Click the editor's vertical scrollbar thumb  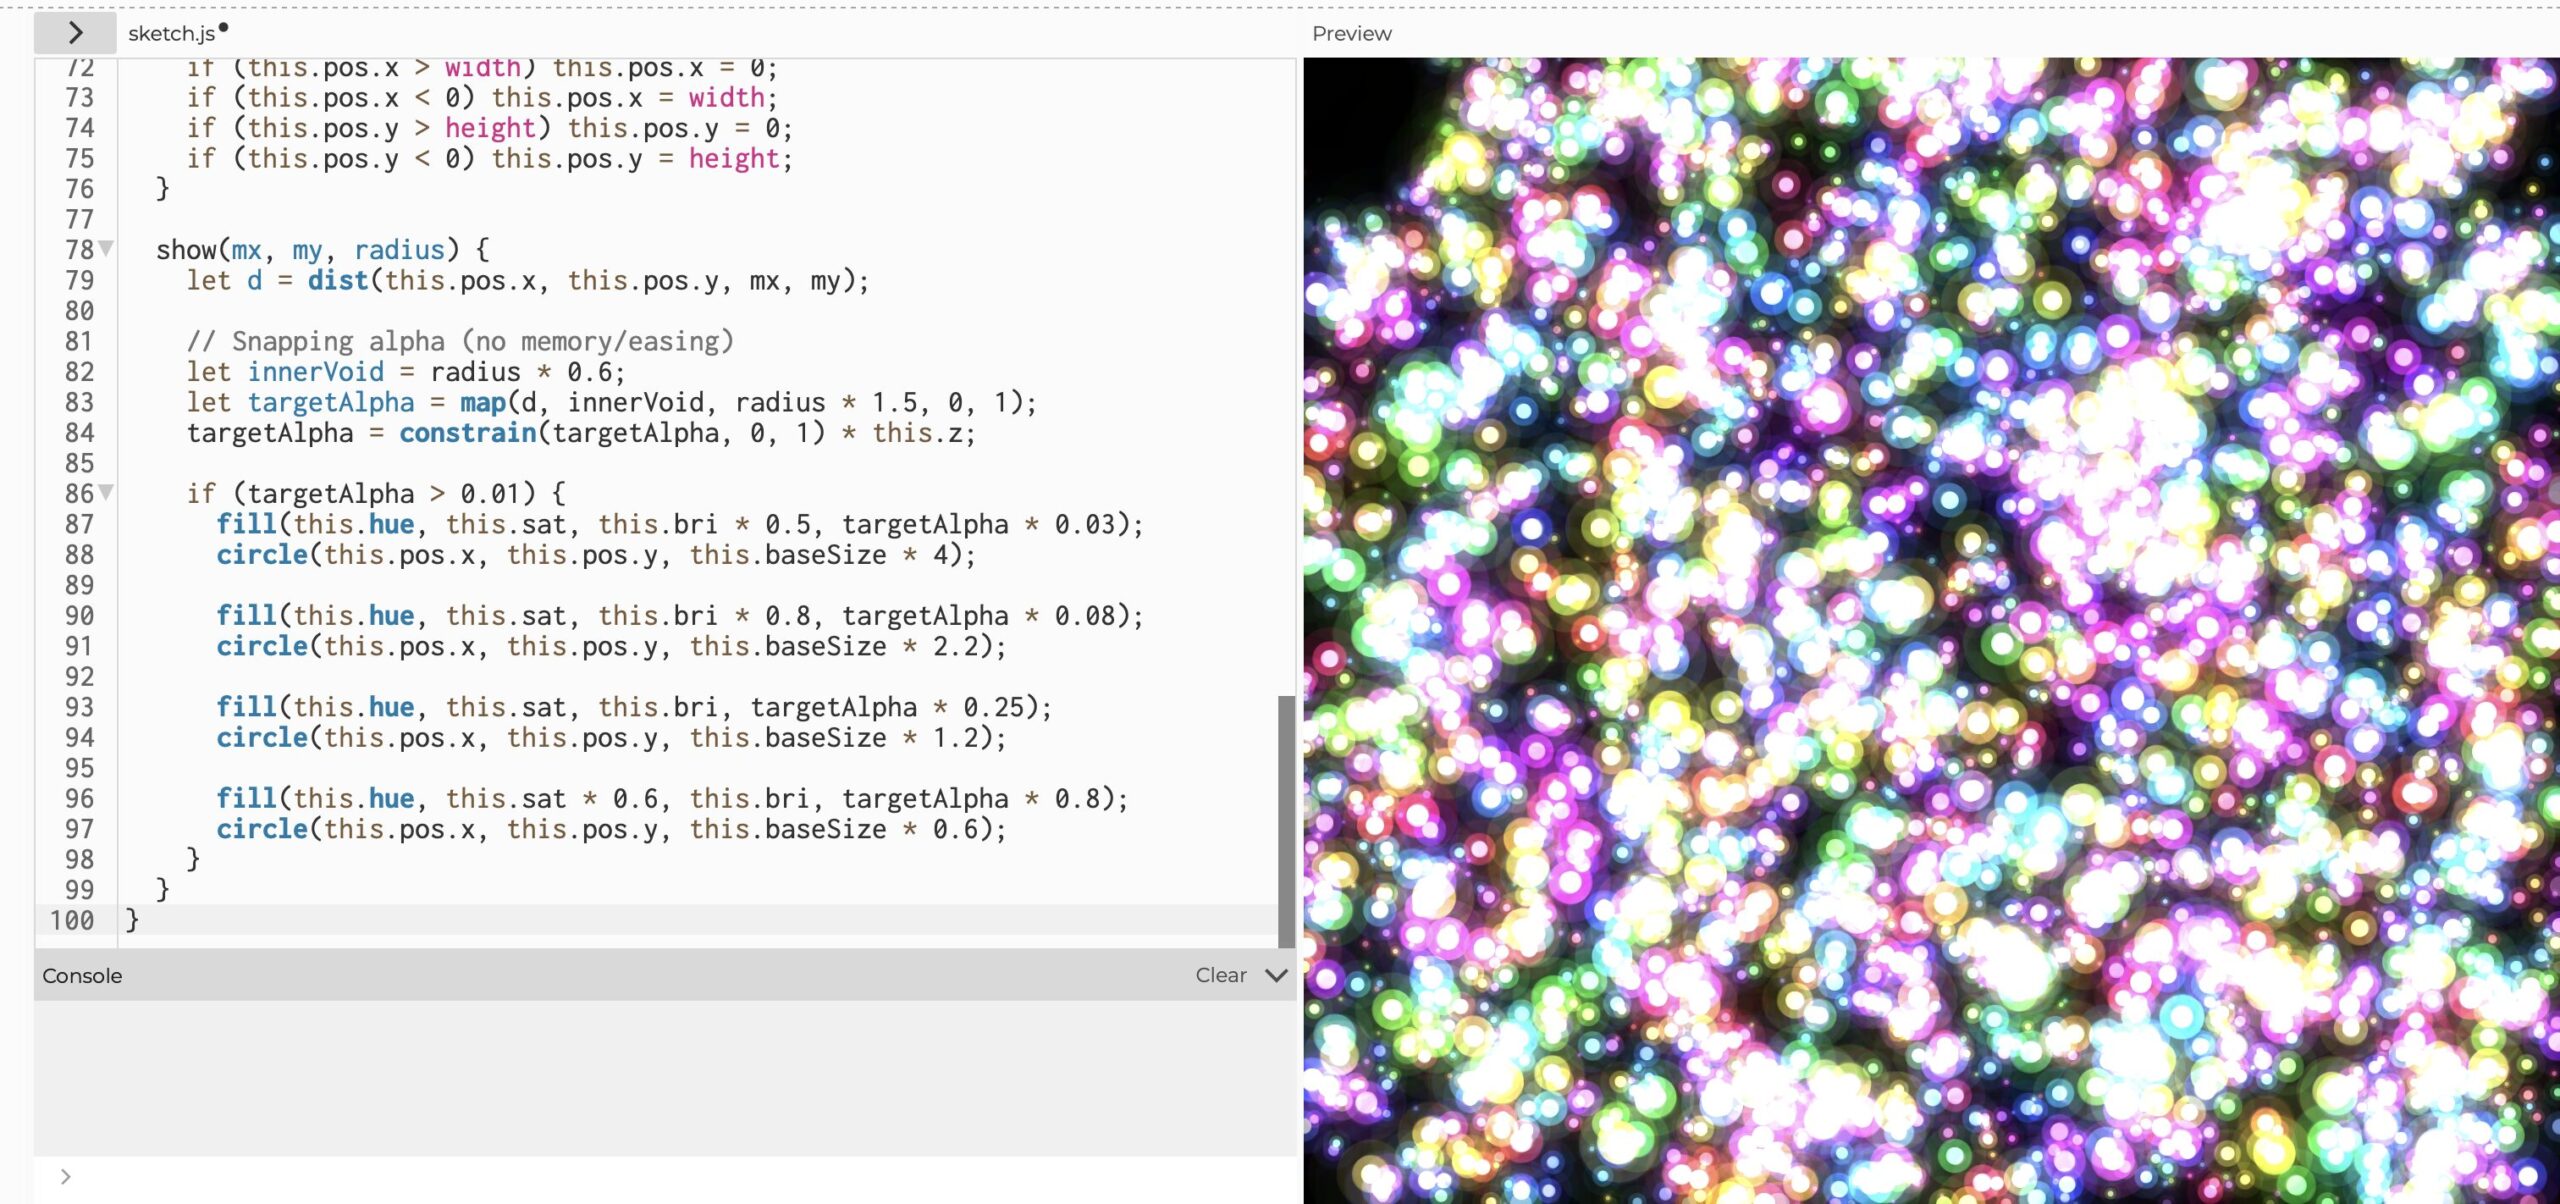click(x=1286, y=820)
